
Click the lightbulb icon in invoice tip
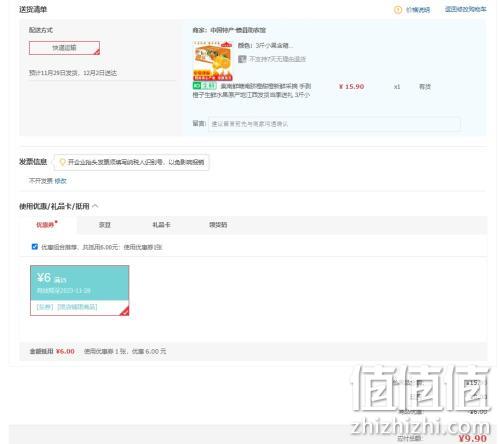pos(62,162)
